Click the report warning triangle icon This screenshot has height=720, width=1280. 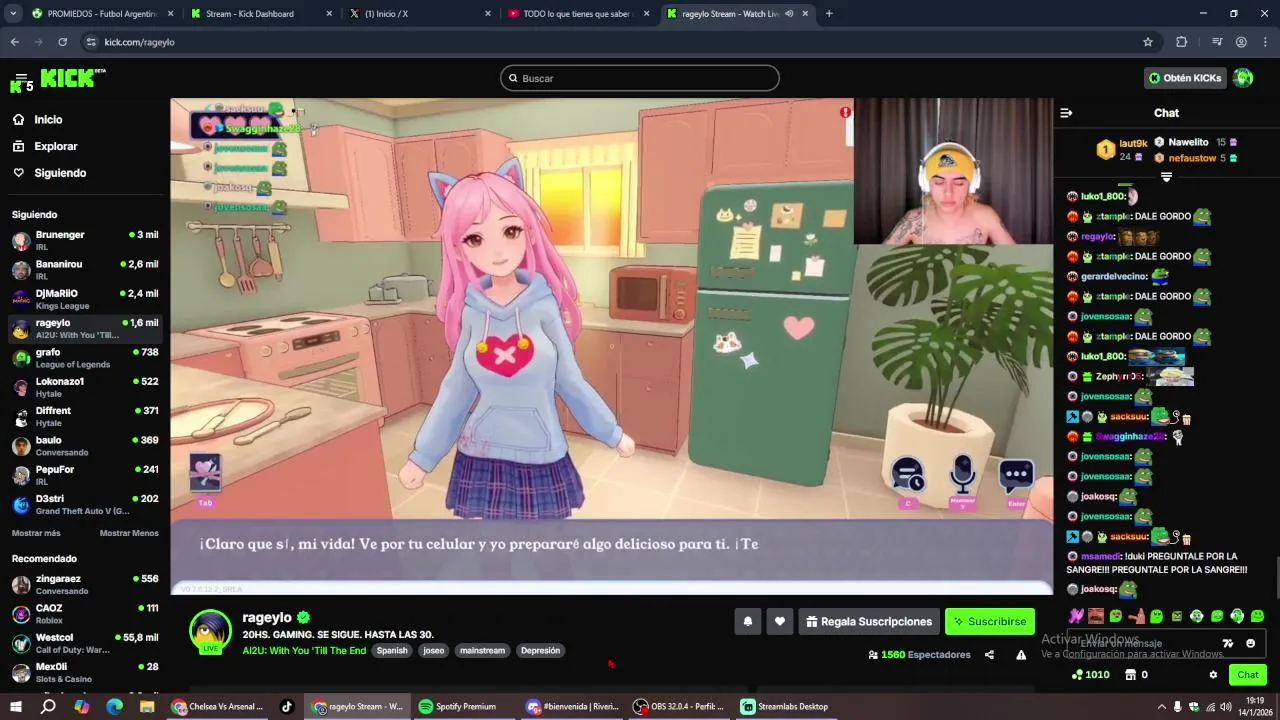pos(1021,655)
